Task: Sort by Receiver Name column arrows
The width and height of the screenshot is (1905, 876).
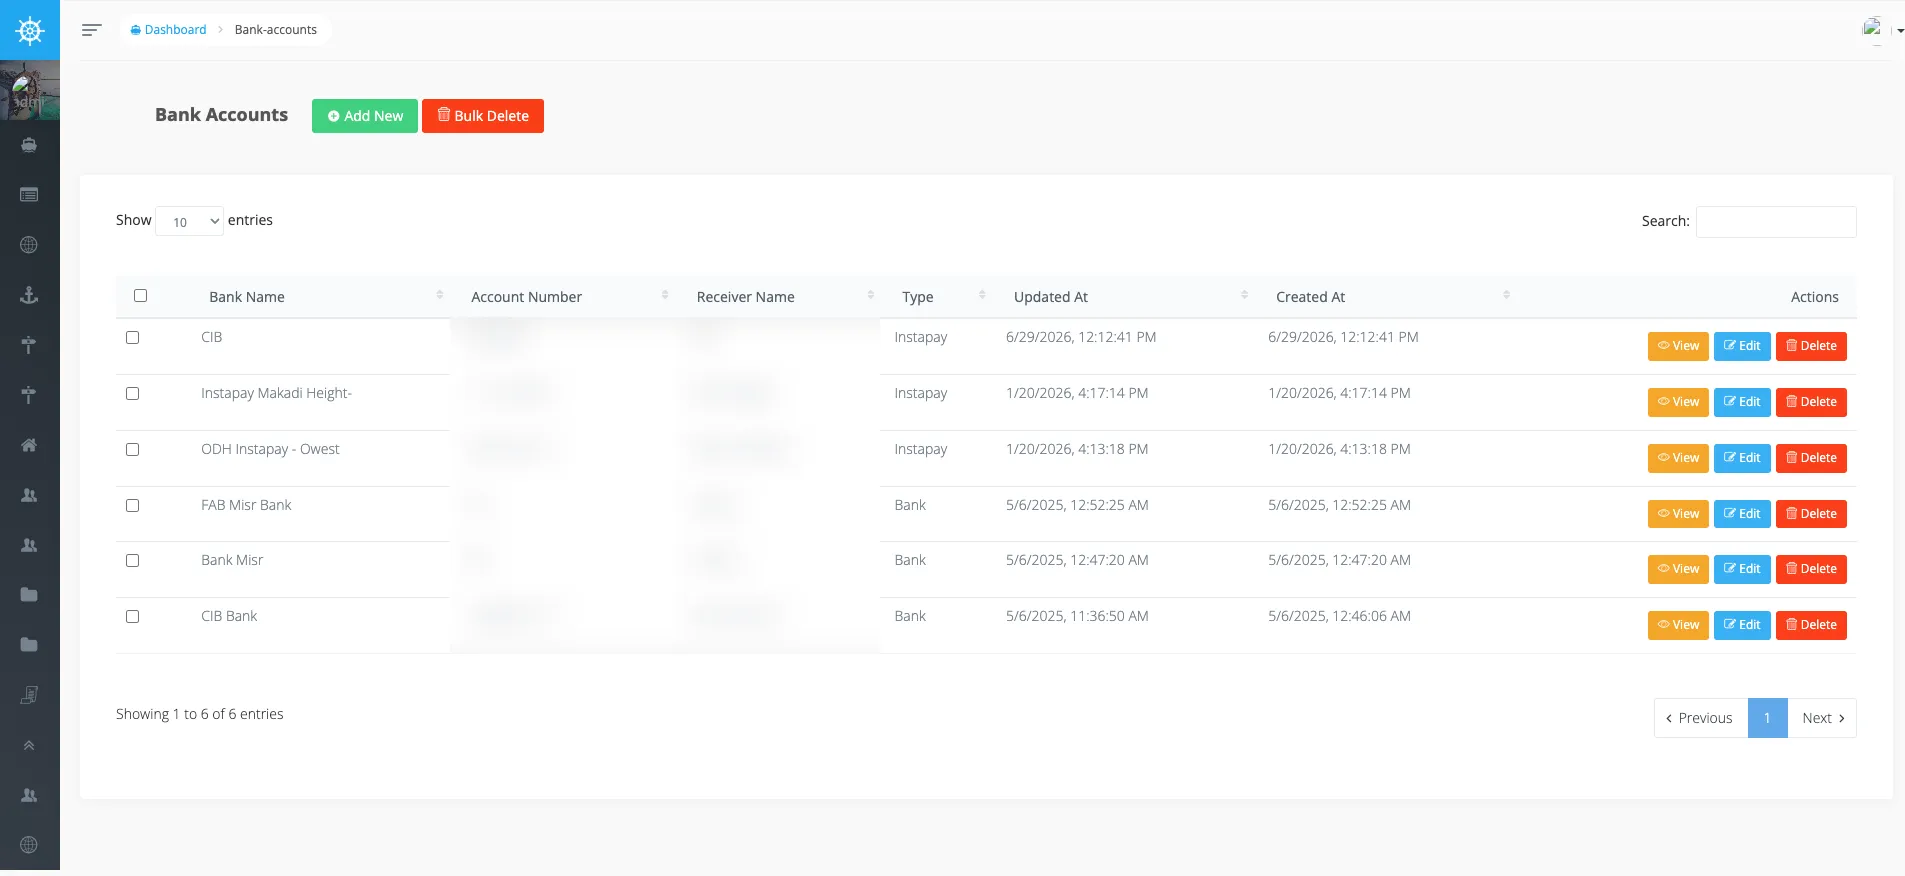Action: tap(871, 295)
